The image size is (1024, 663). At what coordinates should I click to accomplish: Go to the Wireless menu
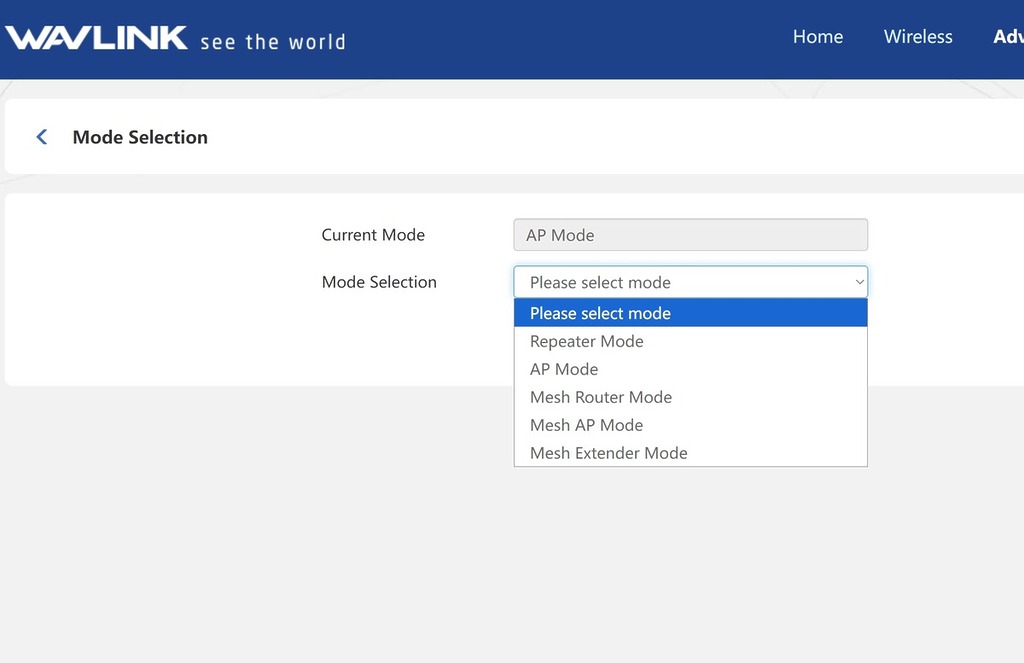point(918,37)
